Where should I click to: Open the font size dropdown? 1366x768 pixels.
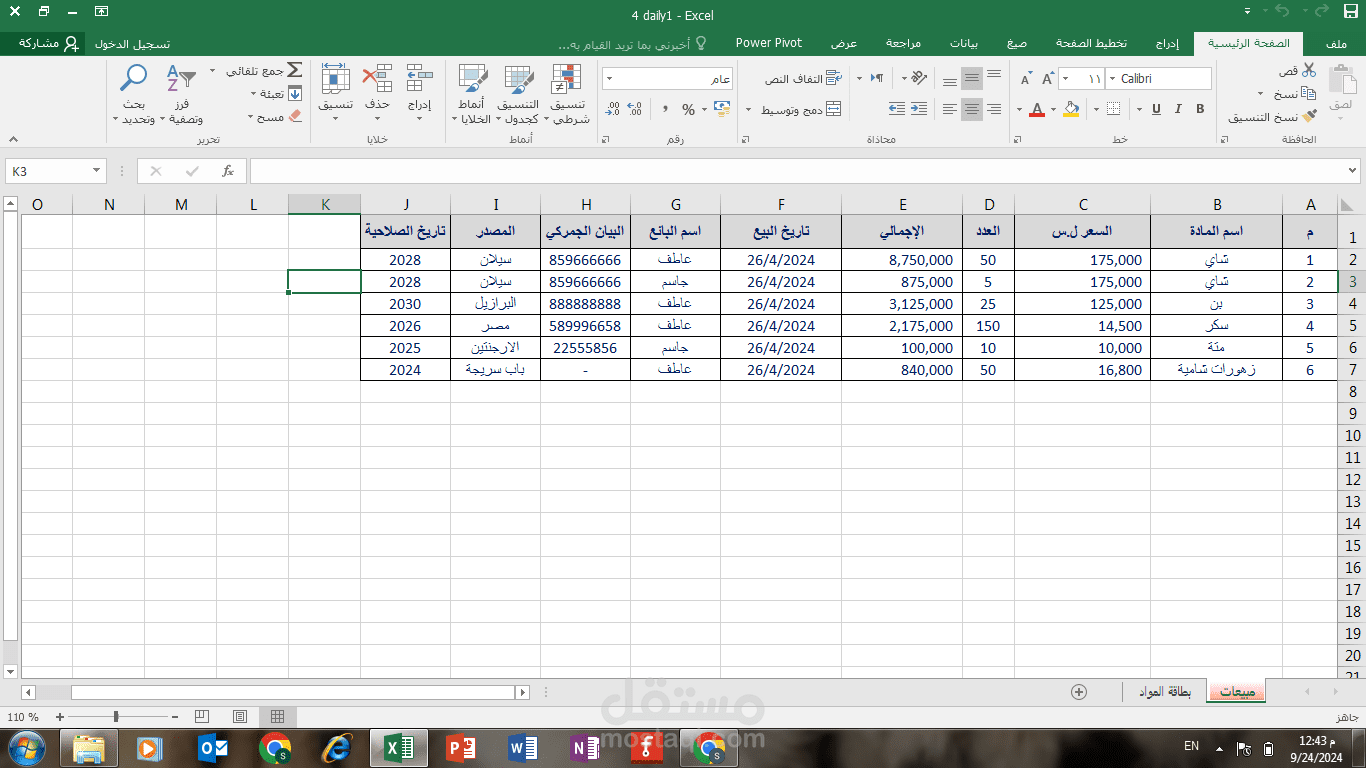(1064, 79)
